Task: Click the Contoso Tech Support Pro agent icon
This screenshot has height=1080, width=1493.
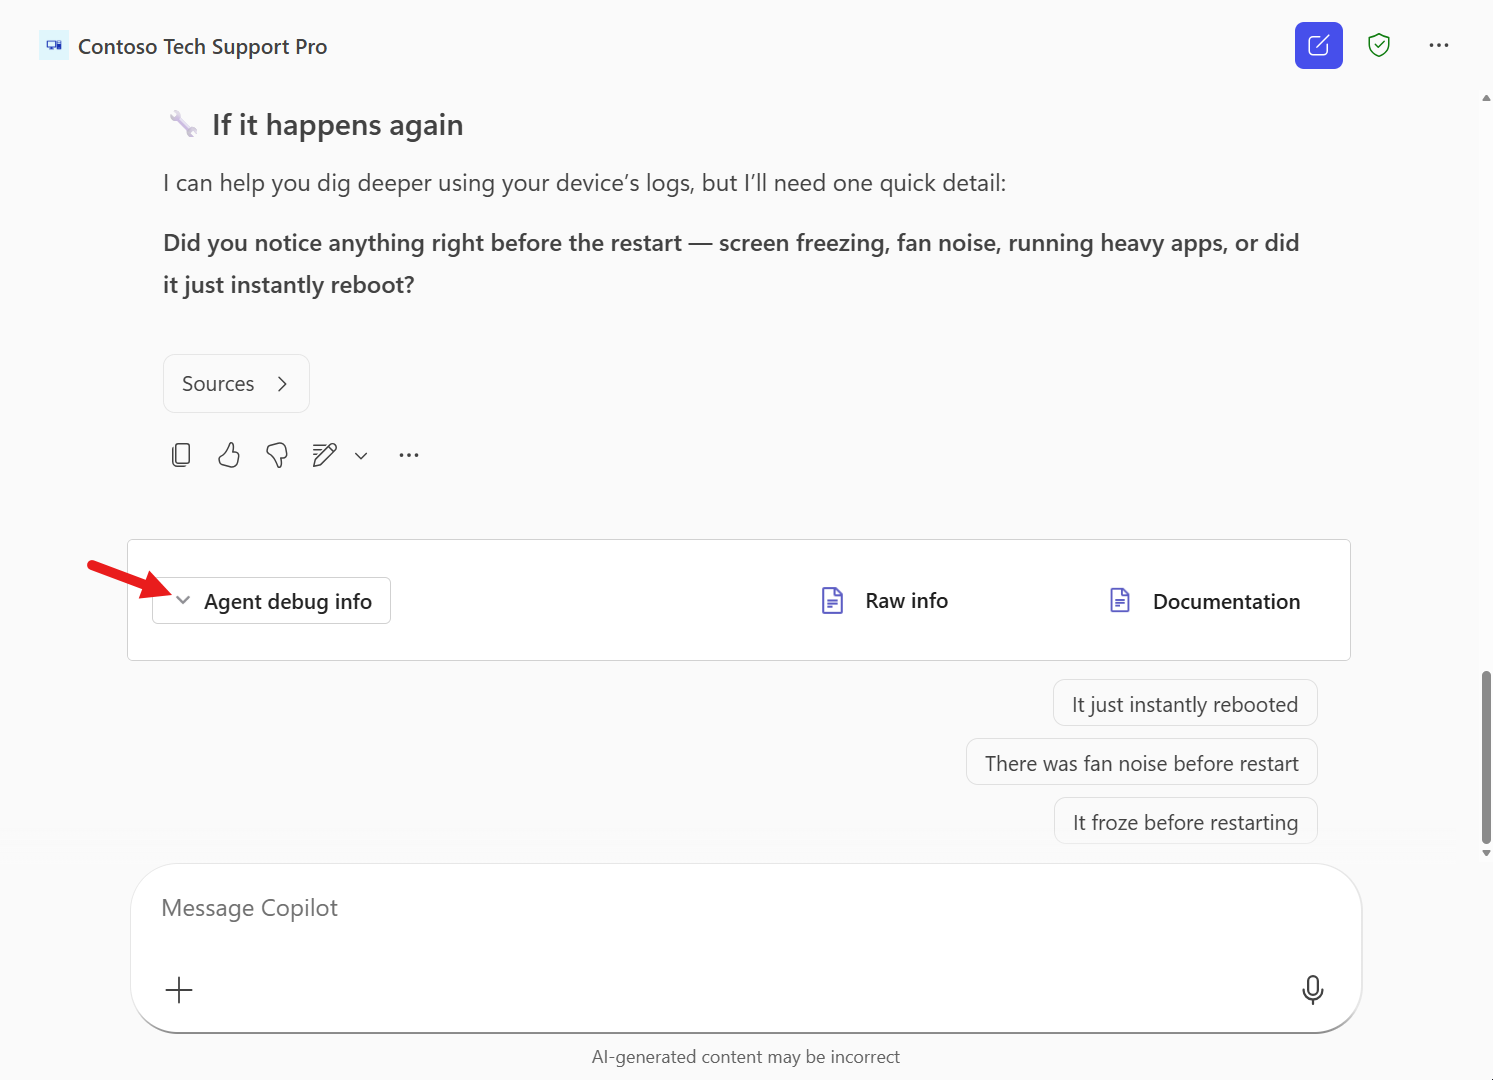Action: [x=54, y=46]
